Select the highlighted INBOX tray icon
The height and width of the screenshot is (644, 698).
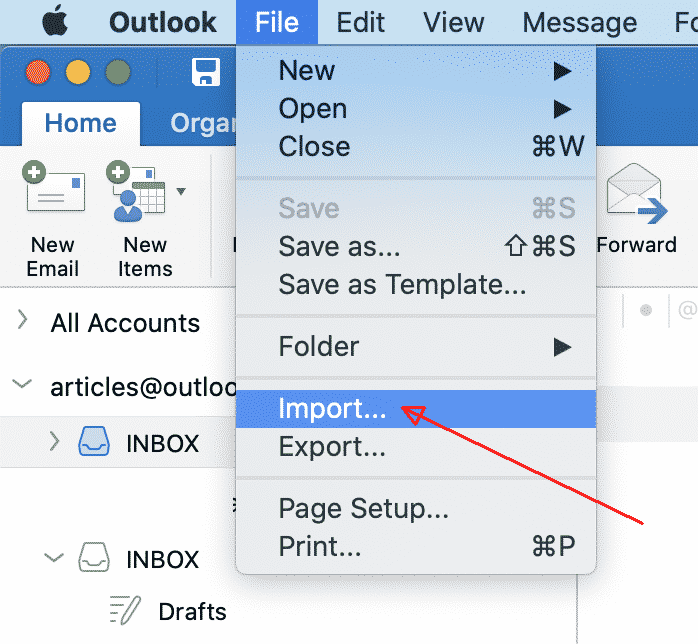tap(93, 441)
